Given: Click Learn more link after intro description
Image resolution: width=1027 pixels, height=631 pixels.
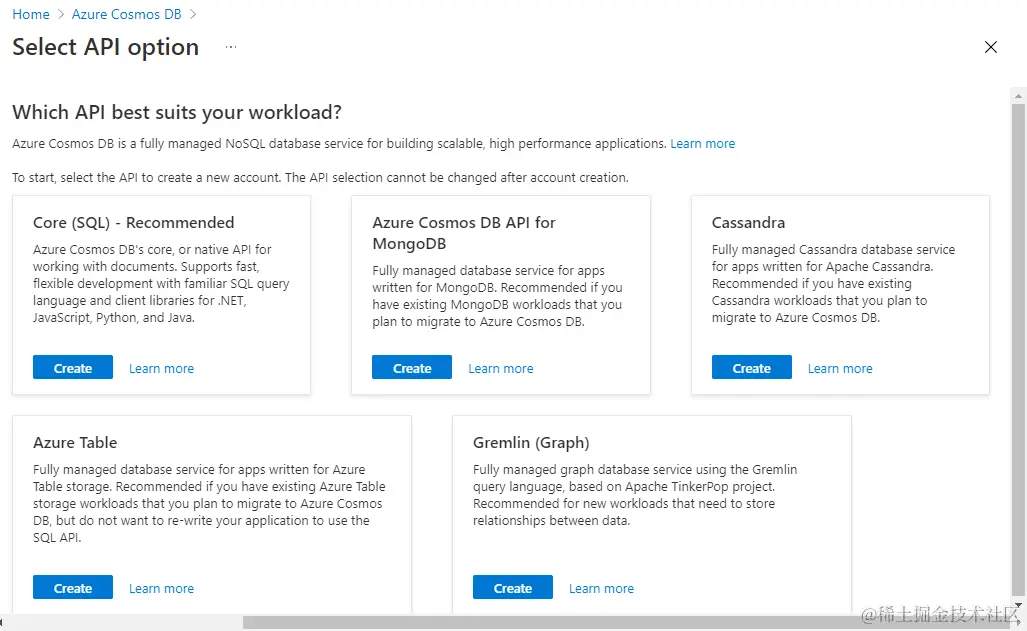Looking at the screenshot, I should (702, 144).
